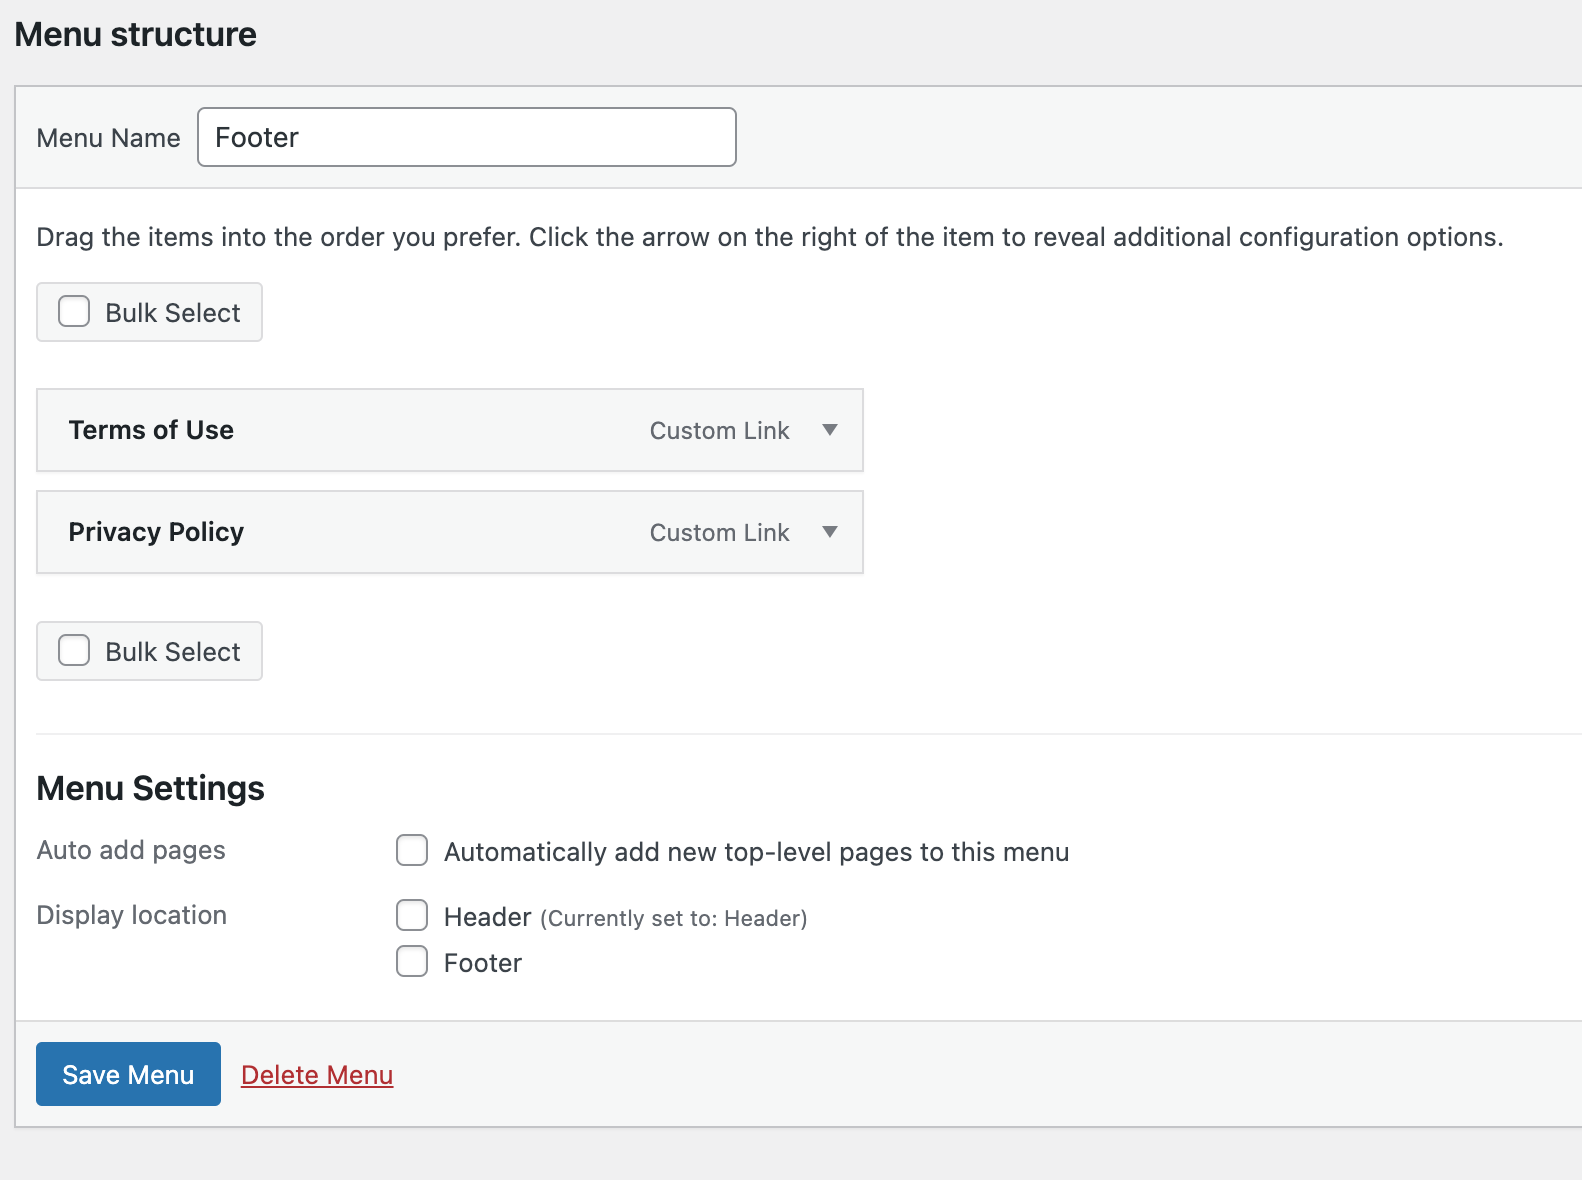Tick the bottom Bulk Select checkbox
Image resolution: width=1582 pixels, height=1180 pixels.
pos(74,650)
